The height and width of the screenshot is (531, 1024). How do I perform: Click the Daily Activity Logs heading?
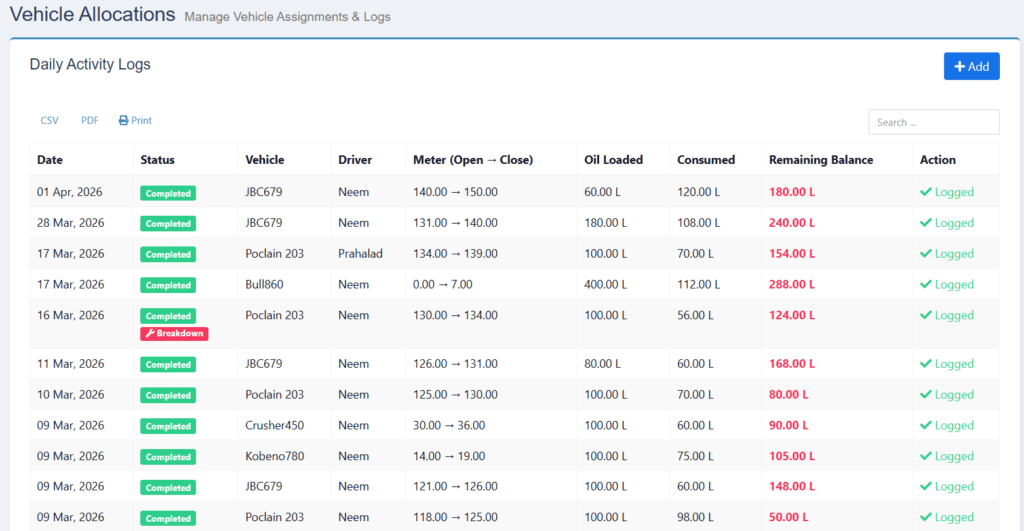click(90, 65)
